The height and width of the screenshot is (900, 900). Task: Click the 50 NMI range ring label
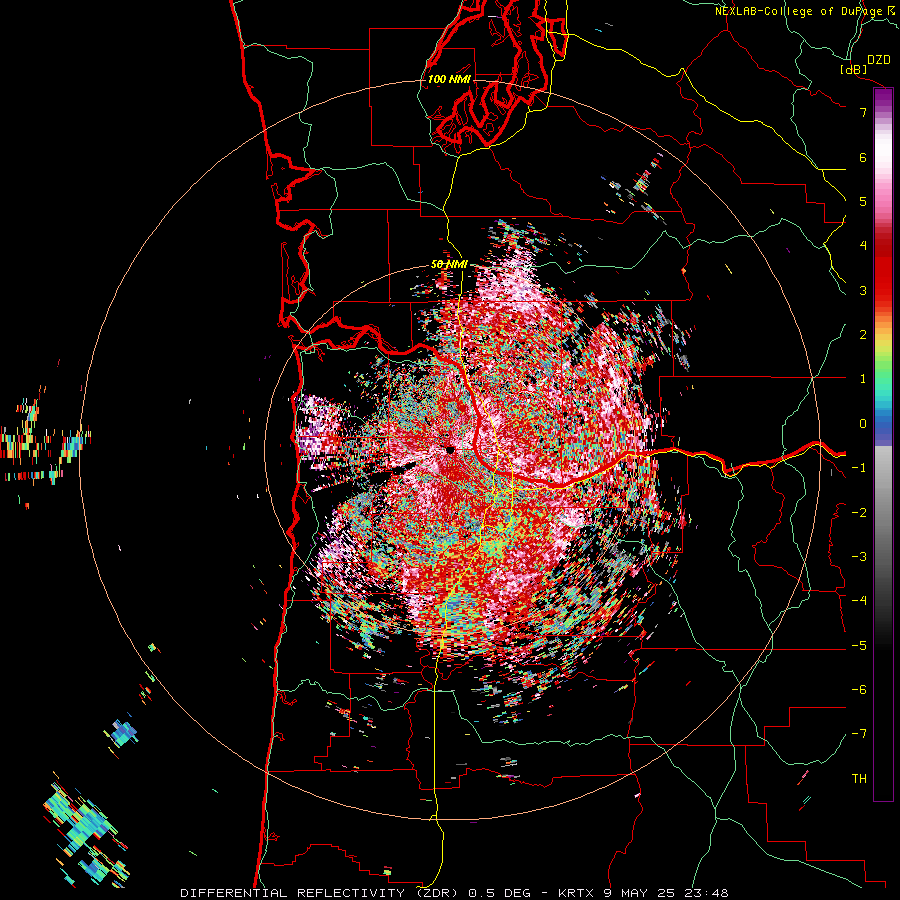[449, 264]
